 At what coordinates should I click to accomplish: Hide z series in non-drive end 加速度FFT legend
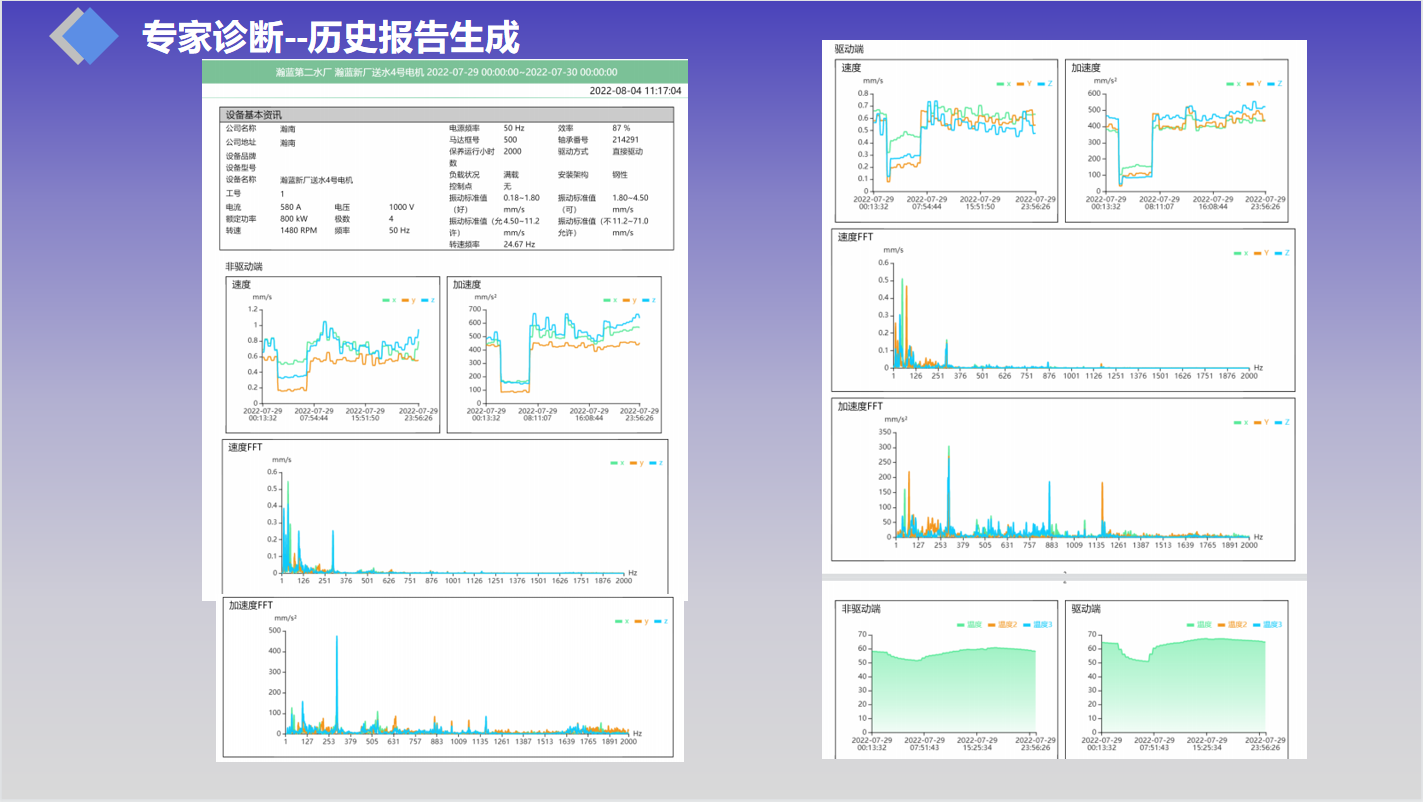pyautogui.click(x=660, y=621)
